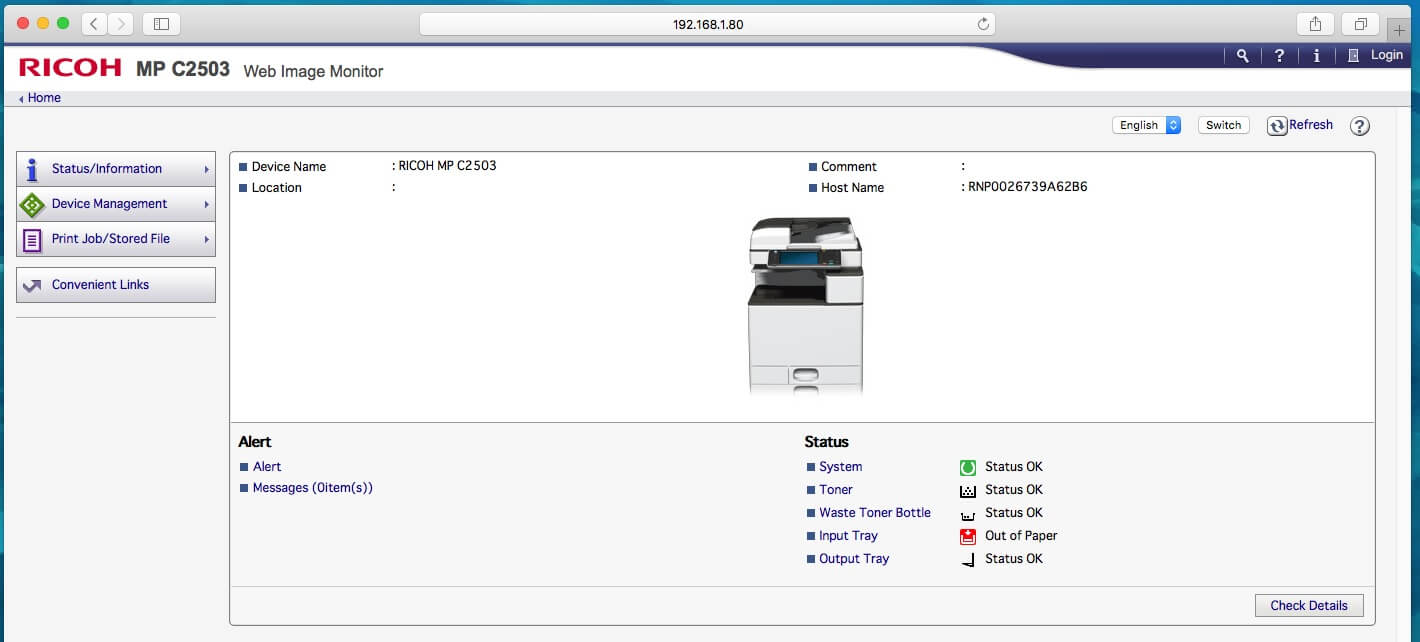Click the green System status icon
This screenshot has height=642, width=1420.
(x=967, y=467)
